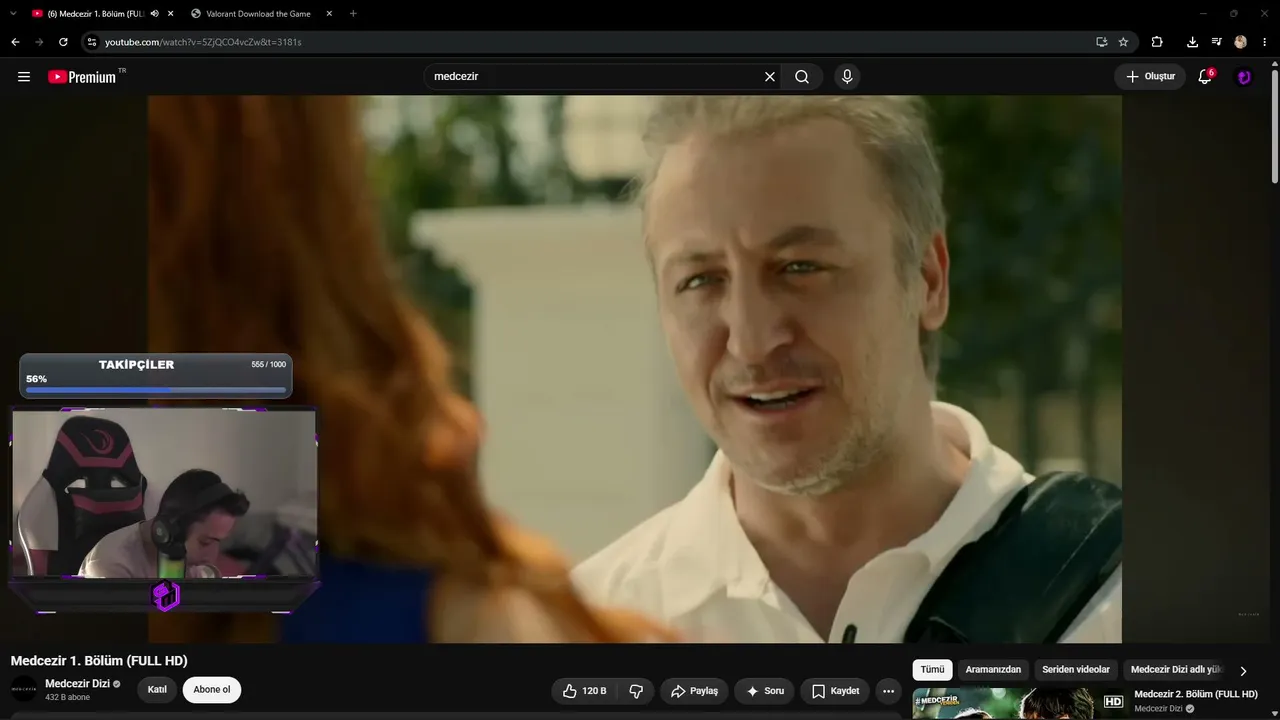
Task: Click the video player to pause
Action: (x=635, y=369)
